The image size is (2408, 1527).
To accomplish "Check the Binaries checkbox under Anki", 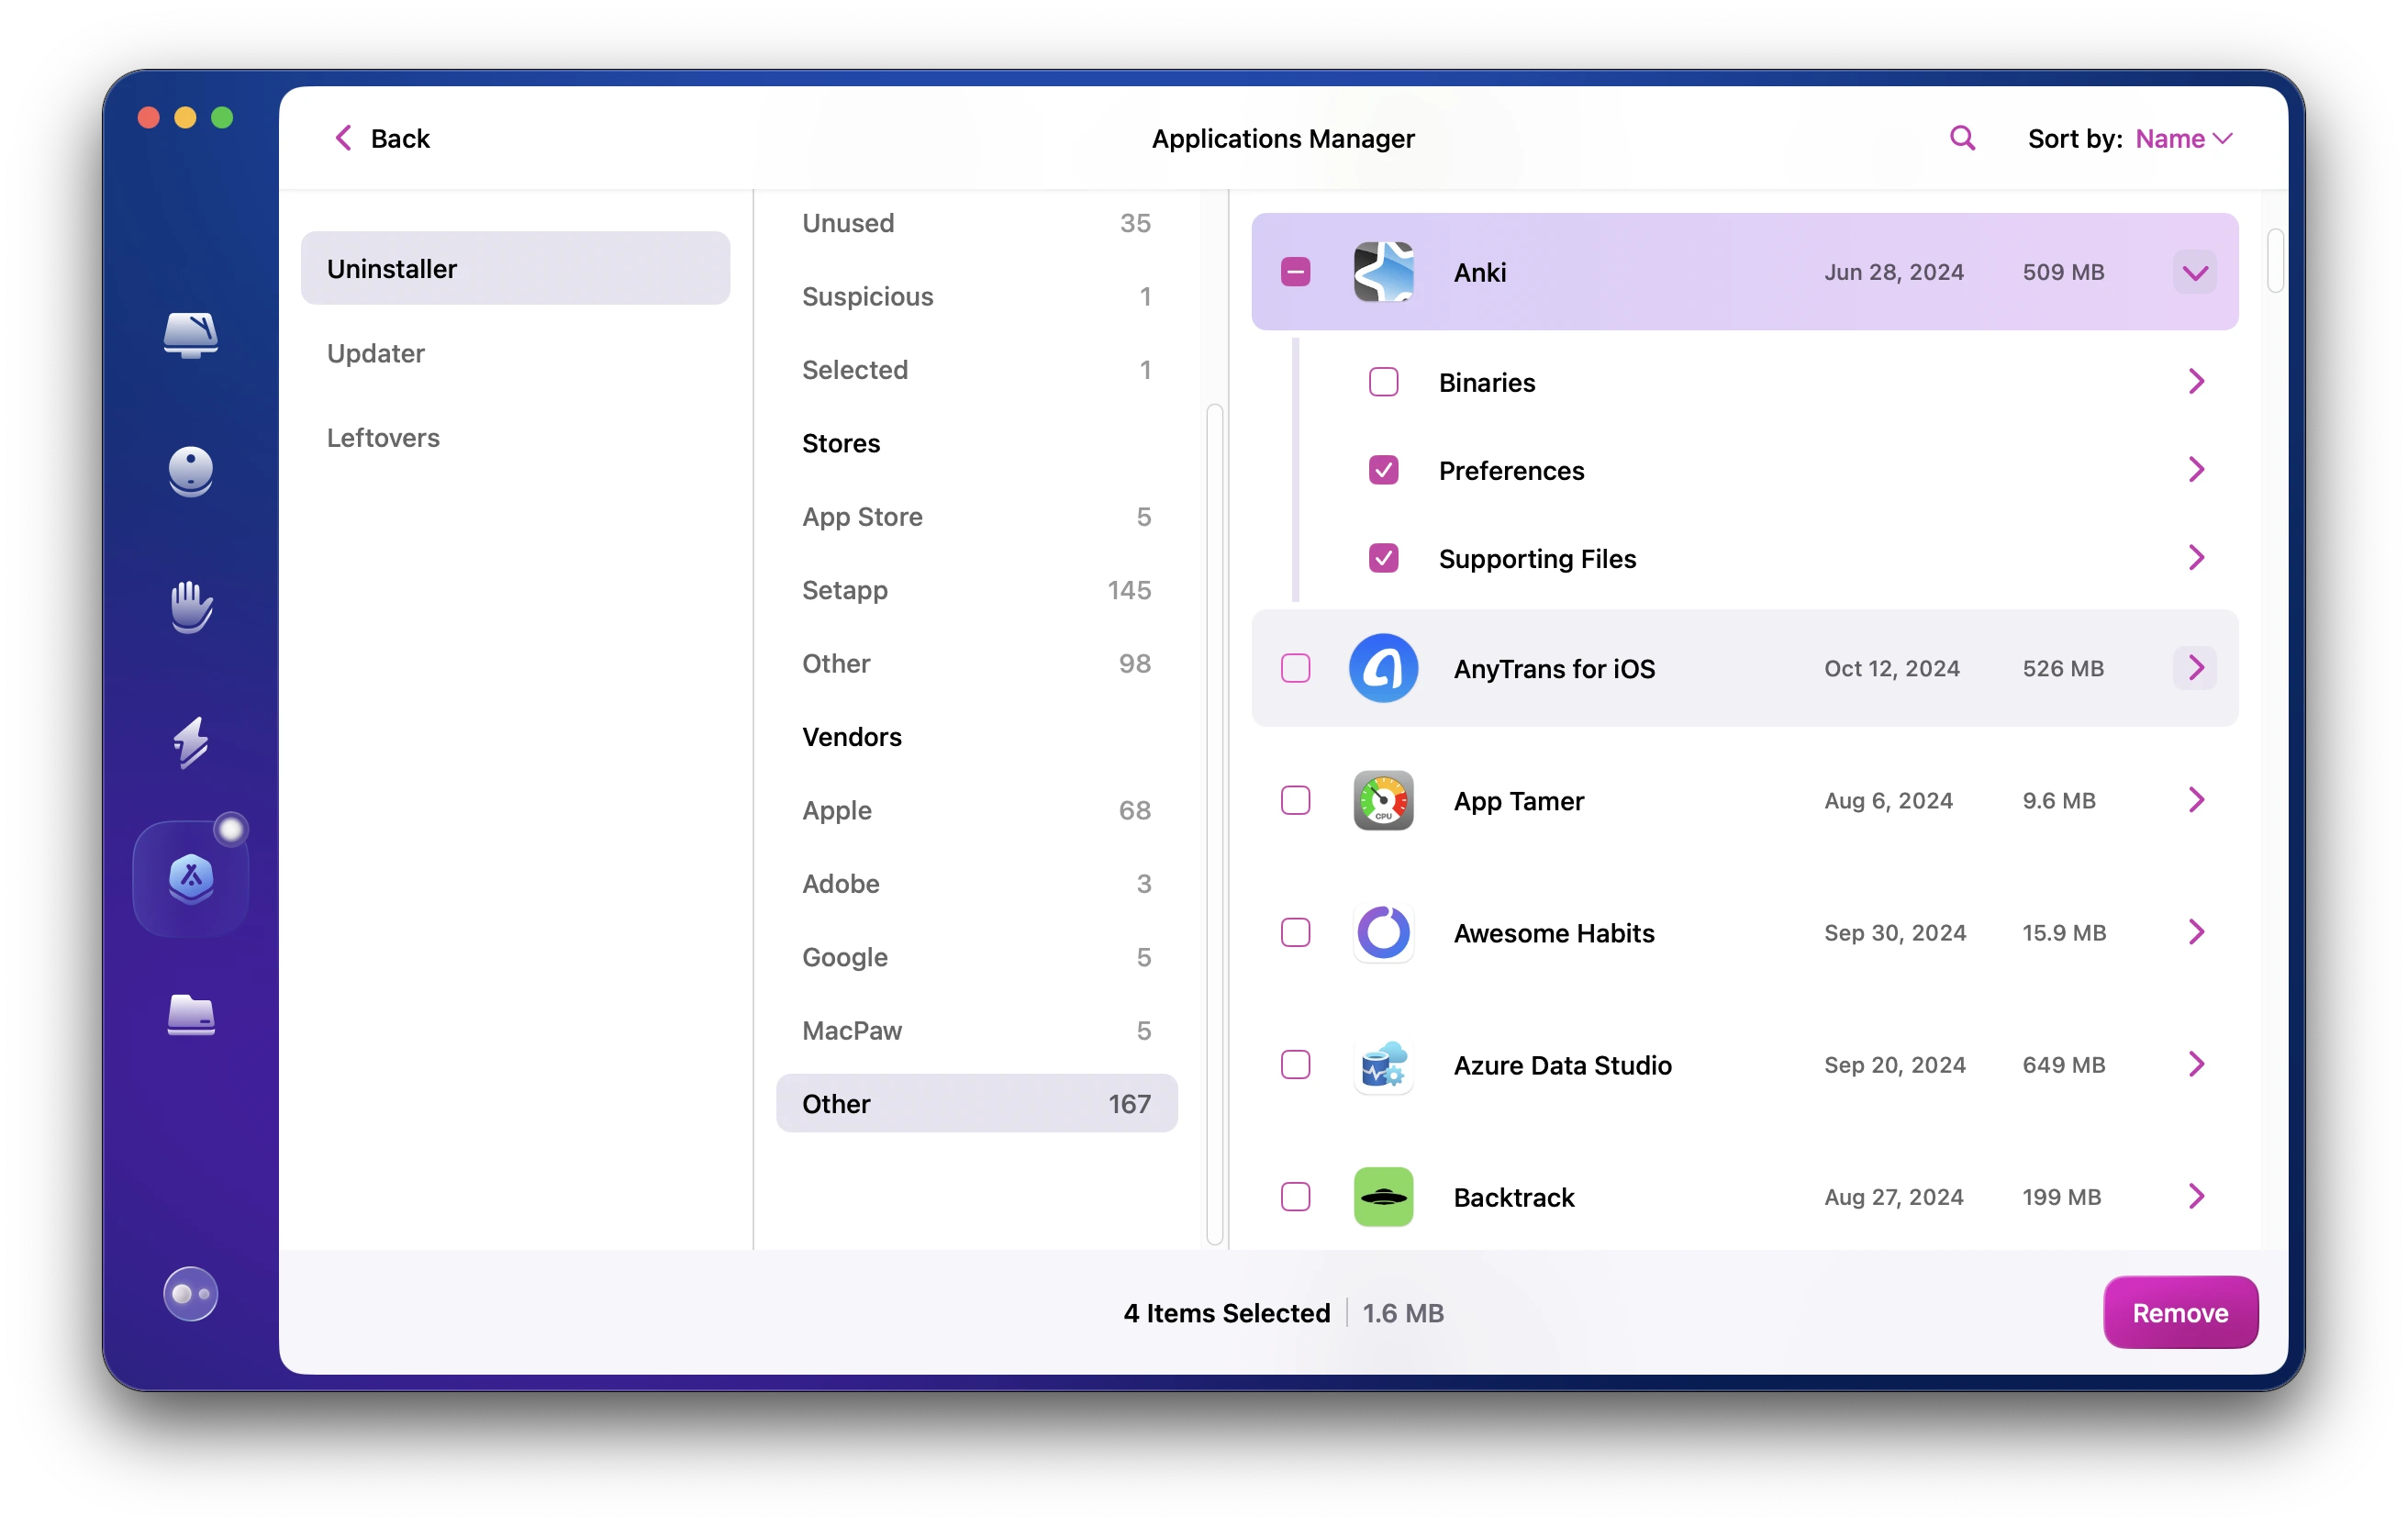I will tap(1383, 382).
